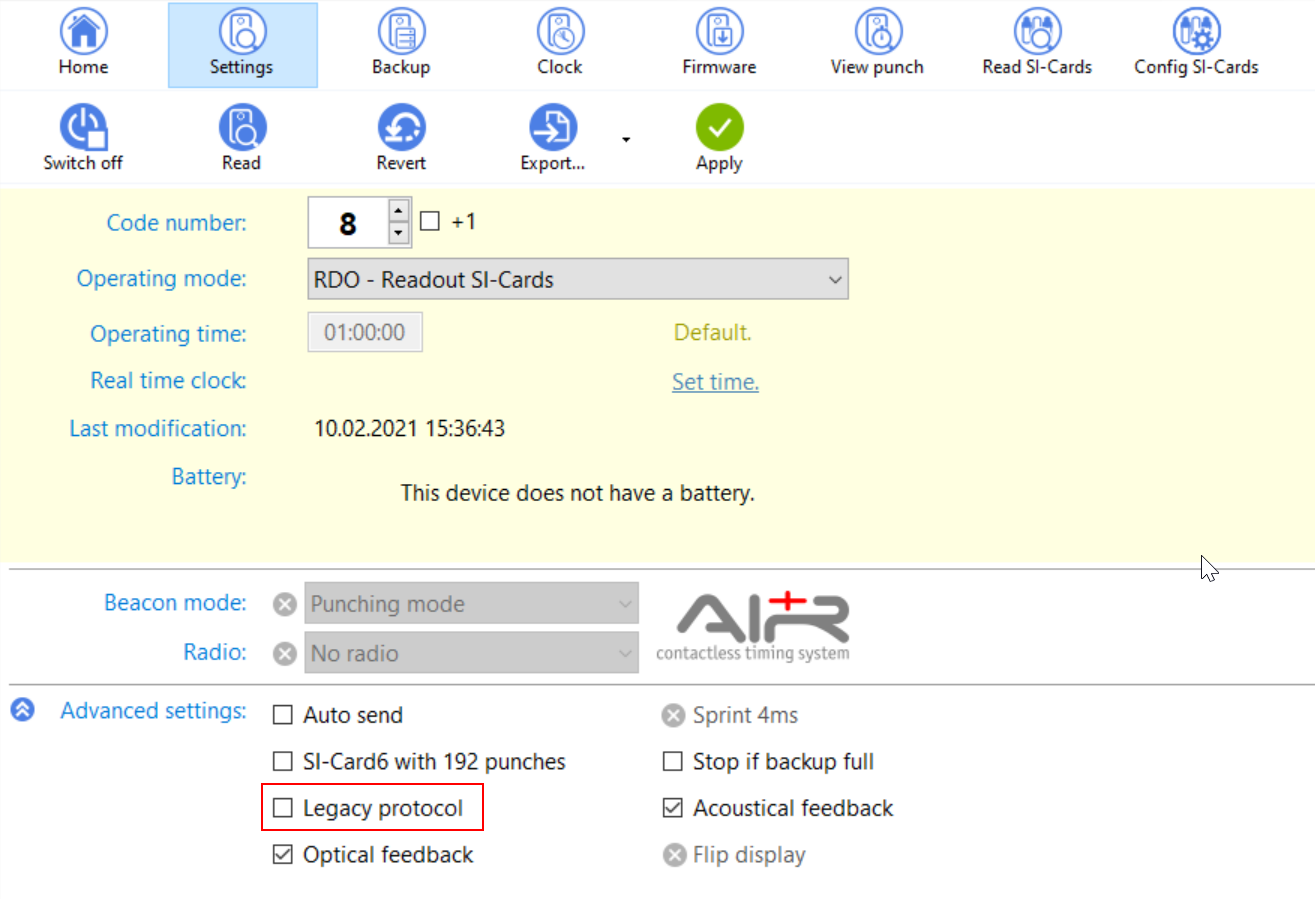
Task: Disable the Acoustical feedback checkbox
Action: (x=673, y=808)
